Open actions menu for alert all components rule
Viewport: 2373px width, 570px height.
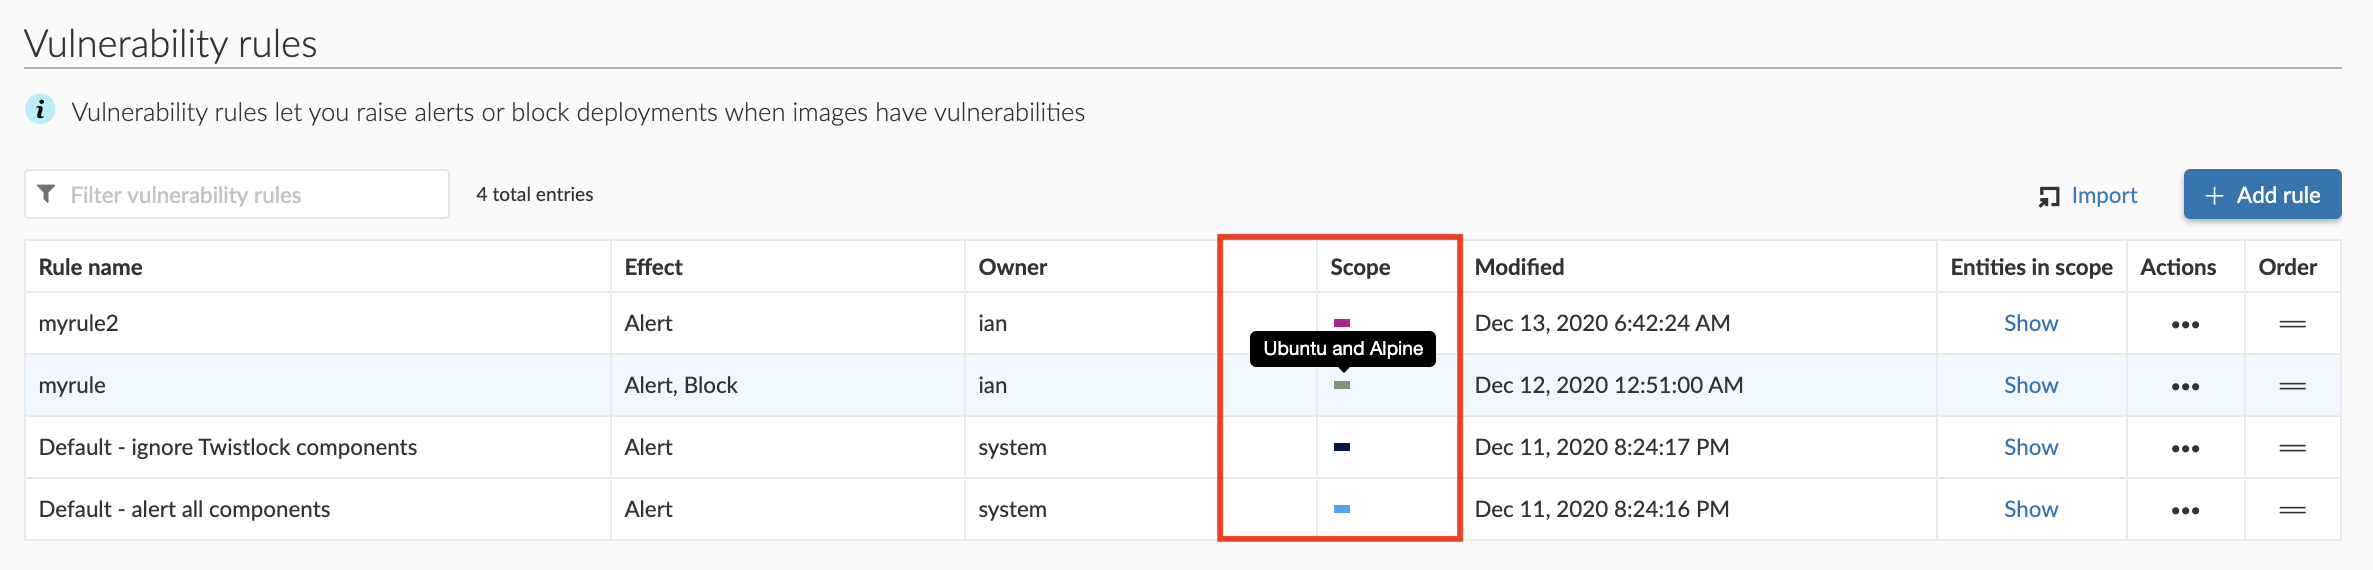point(2185,510)
